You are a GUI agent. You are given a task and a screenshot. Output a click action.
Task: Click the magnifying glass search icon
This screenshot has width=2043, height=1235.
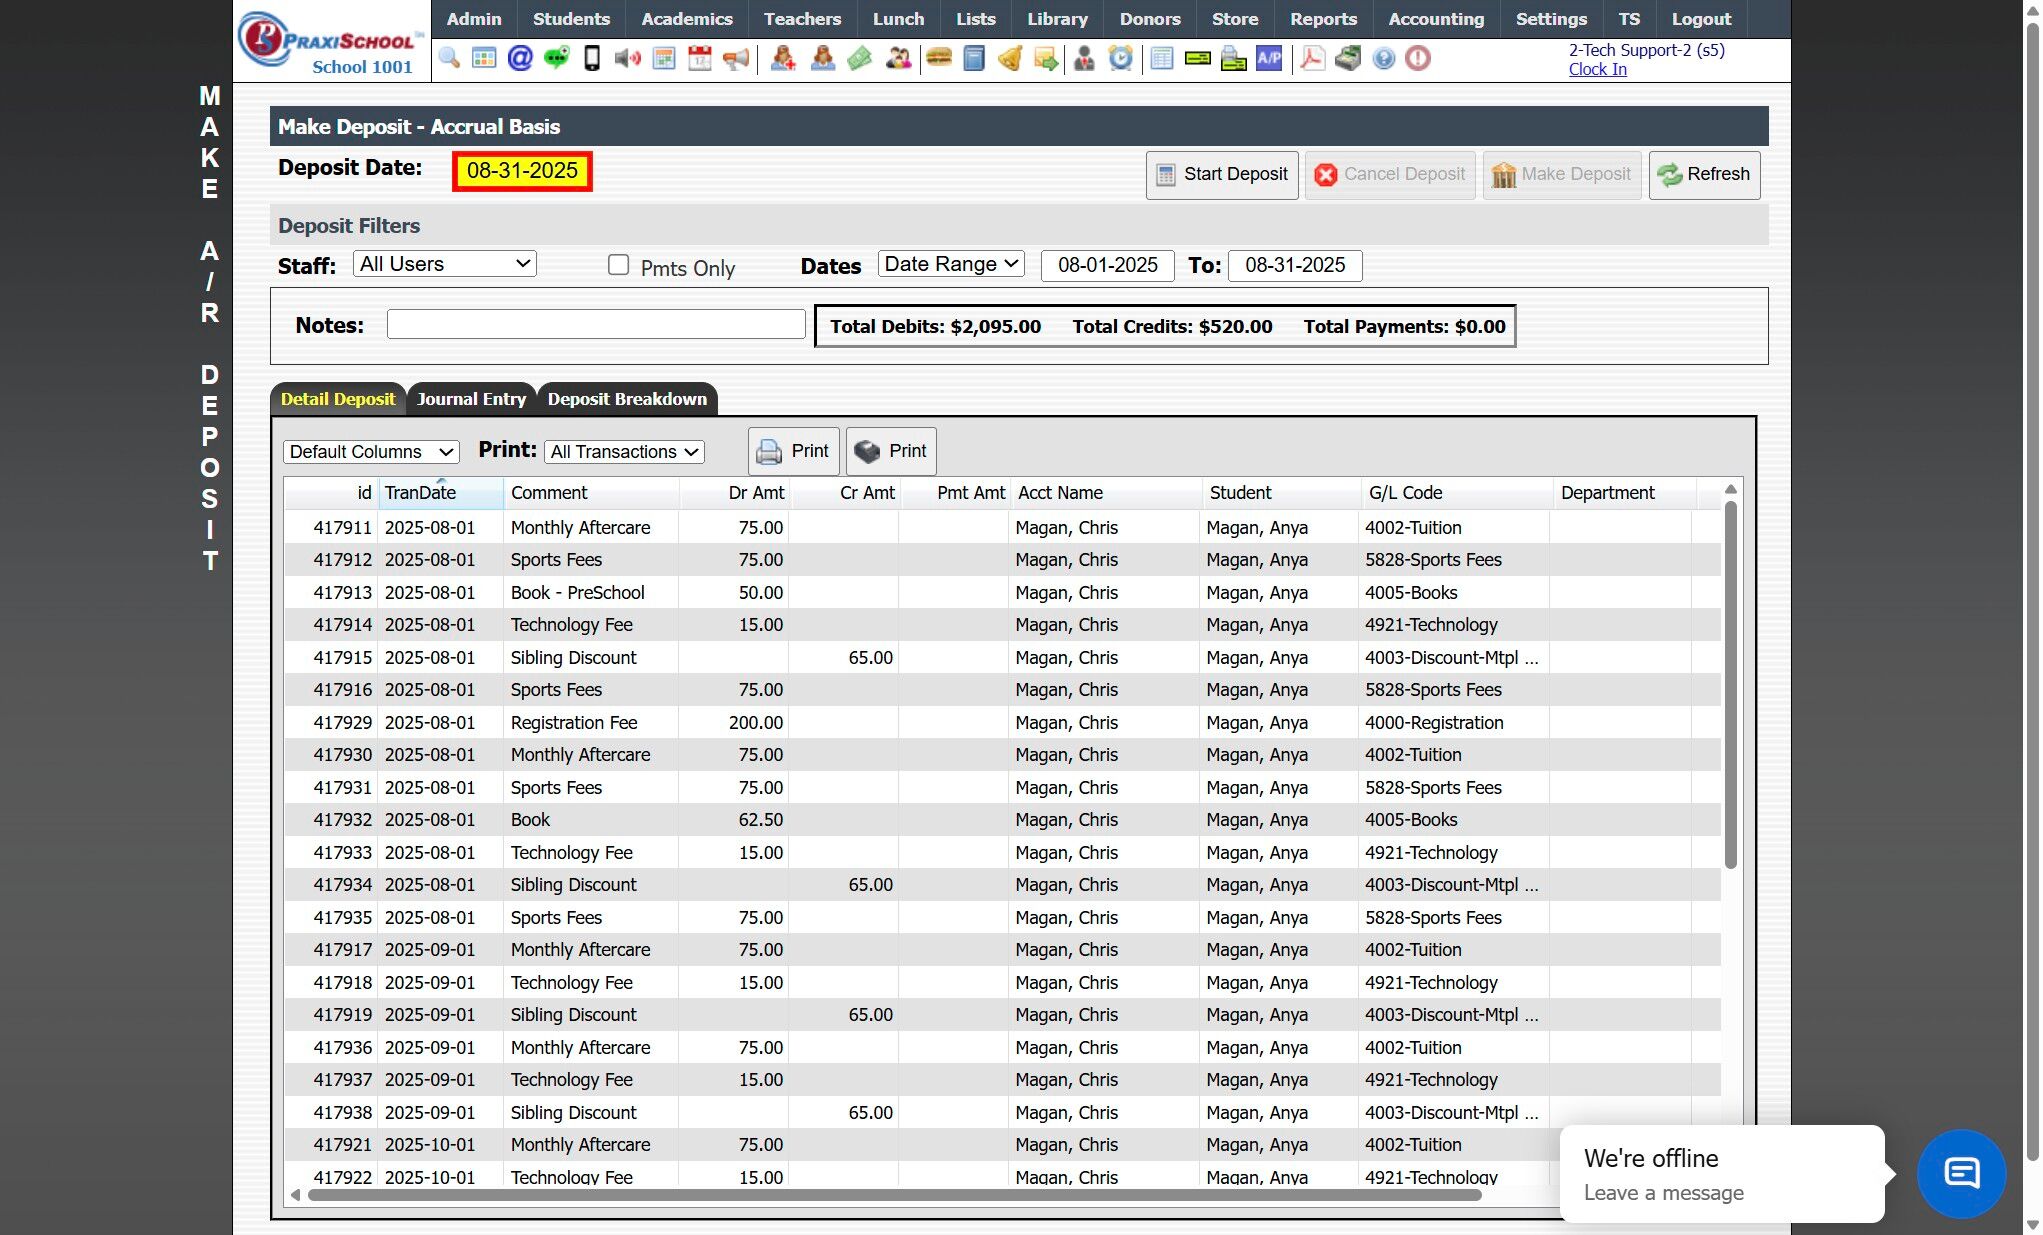[449, 59]
